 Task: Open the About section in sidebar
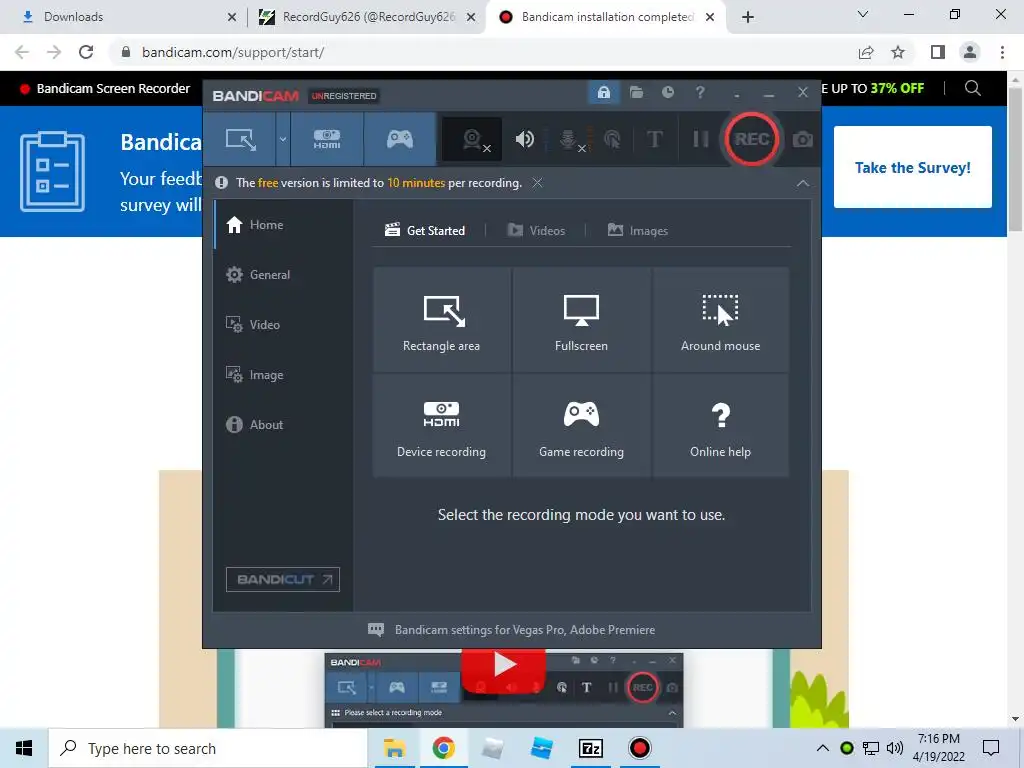(x=255, y=424)
